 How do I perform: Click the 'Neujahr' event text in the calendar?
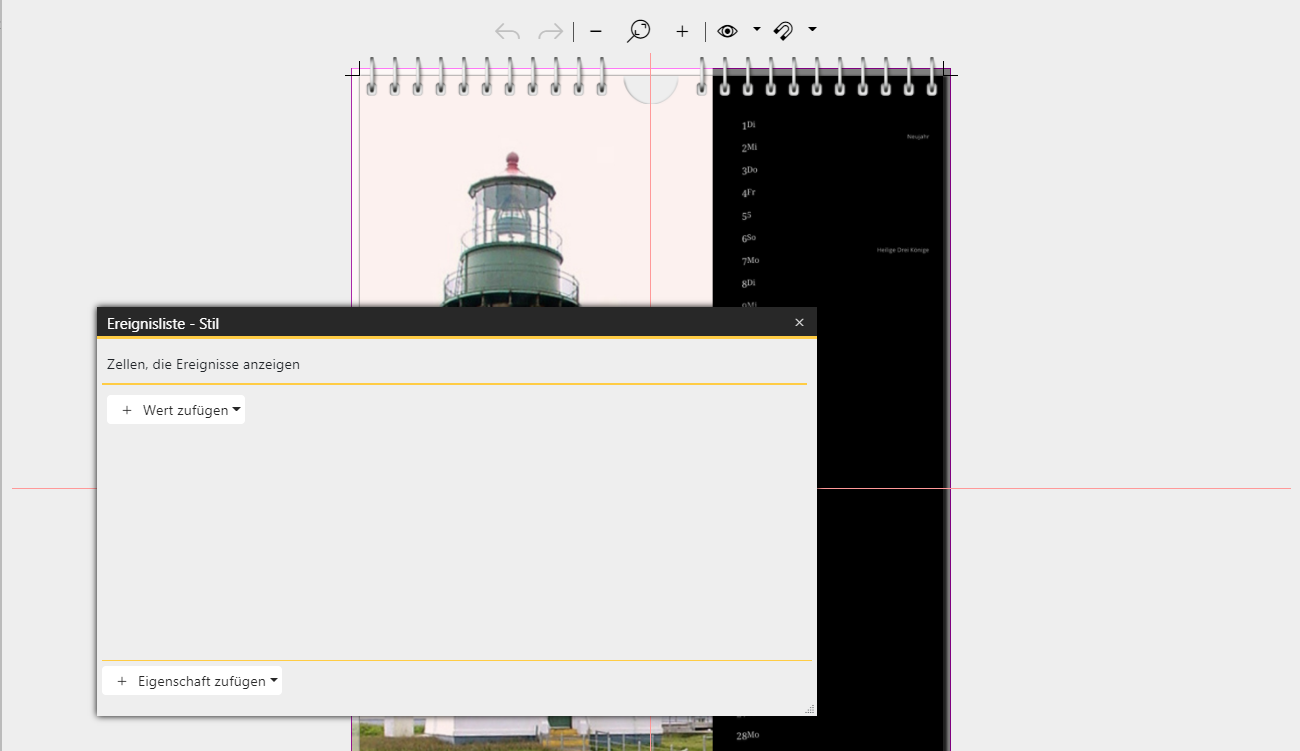(917, 137)
